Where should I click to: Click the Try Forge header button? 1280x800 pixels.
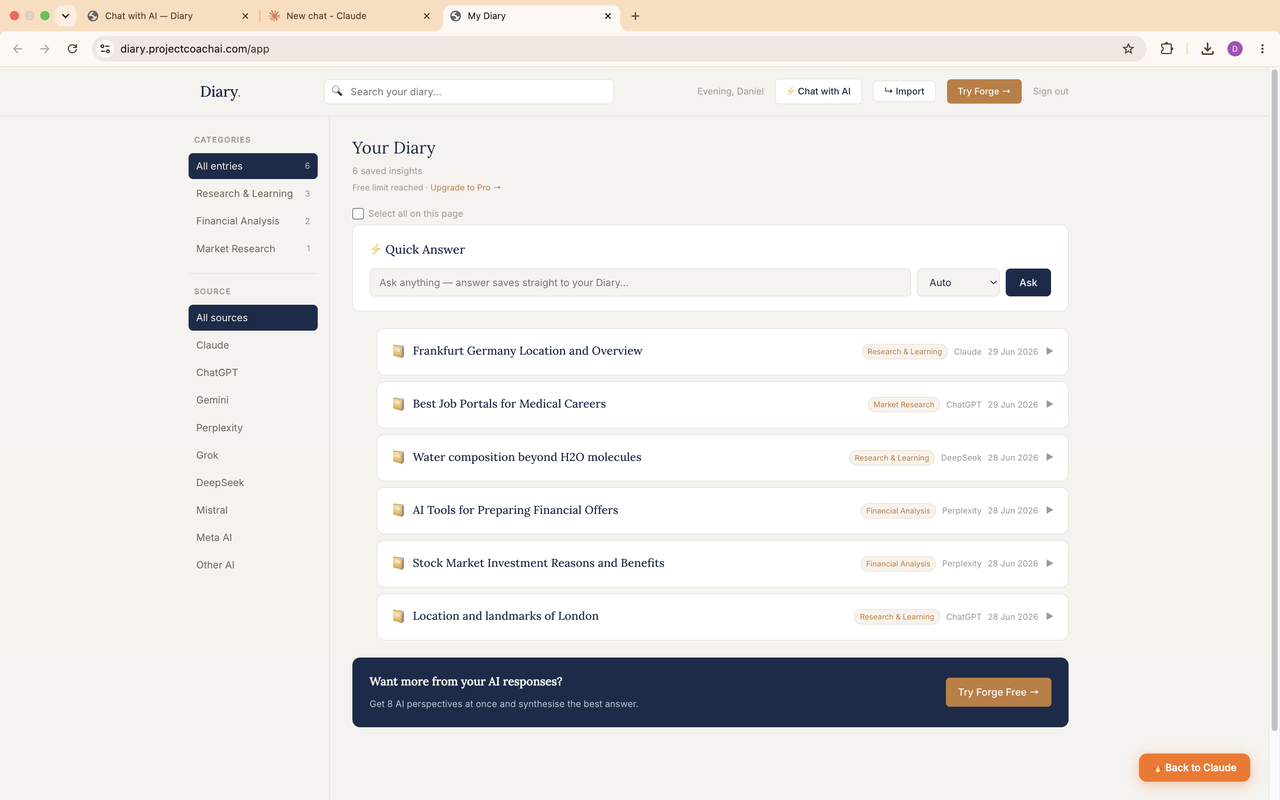[984, 91]
